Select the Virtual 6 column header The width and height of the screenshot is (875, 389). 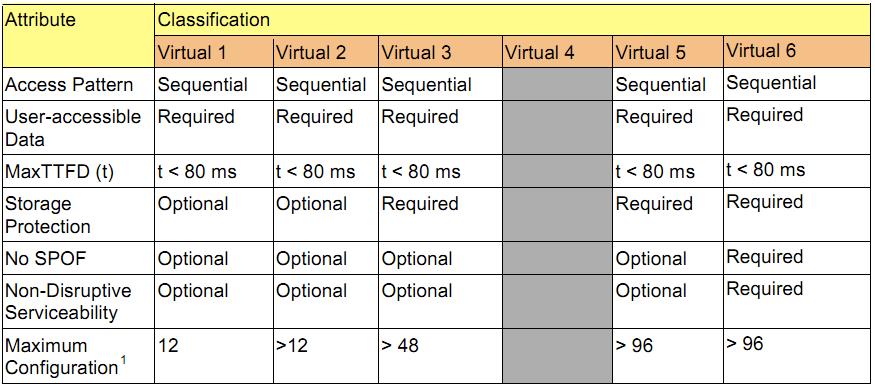(798, 52)
